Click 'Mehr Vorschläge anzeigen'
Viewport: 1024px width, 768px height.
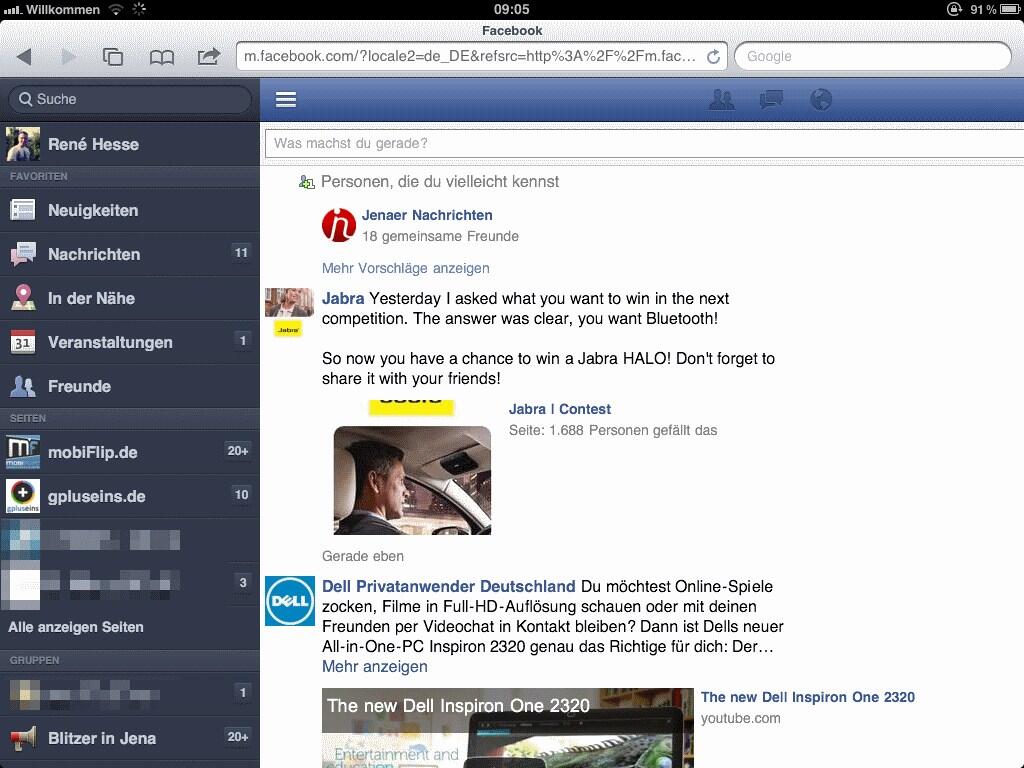tap(406, 268)
